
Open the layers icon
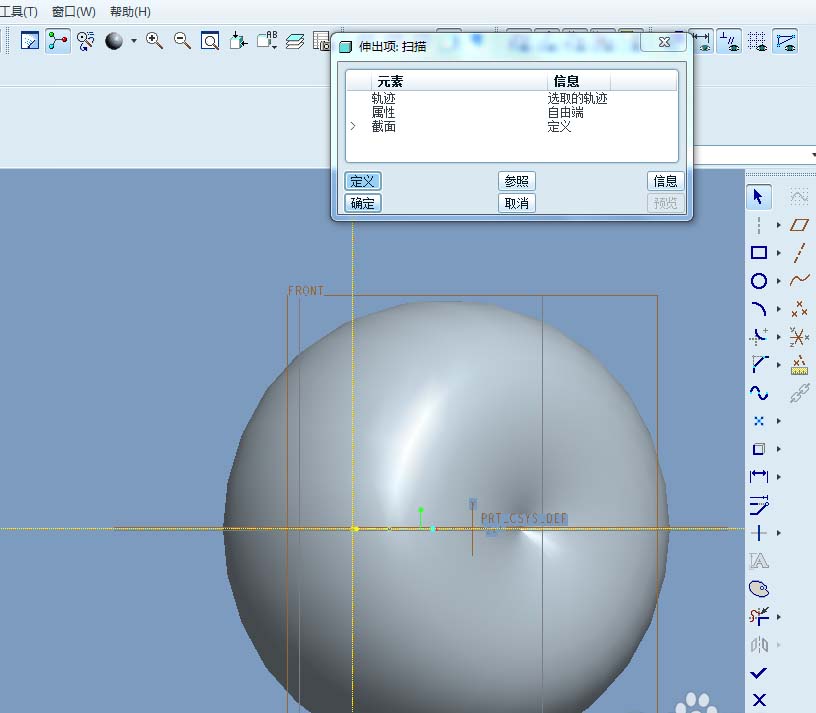tap(295, 41)
